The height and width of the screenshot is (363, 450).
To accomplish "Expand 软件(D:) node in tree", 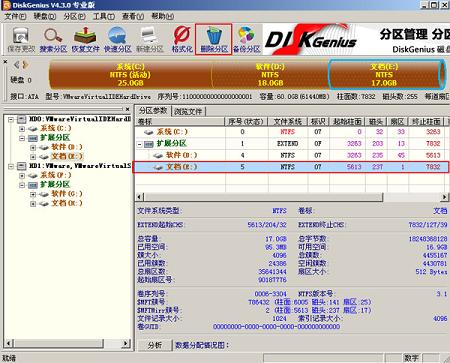I will (33, 147).
